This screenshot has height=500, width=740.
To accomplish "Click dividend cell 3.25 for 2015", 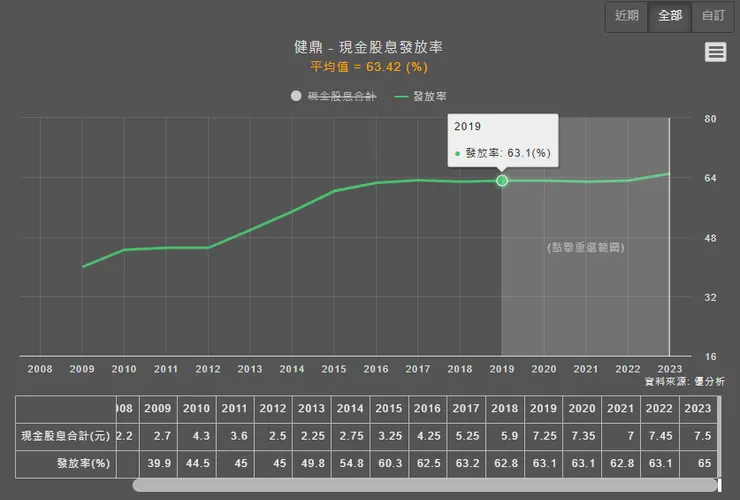I will (x=390, y=436).
